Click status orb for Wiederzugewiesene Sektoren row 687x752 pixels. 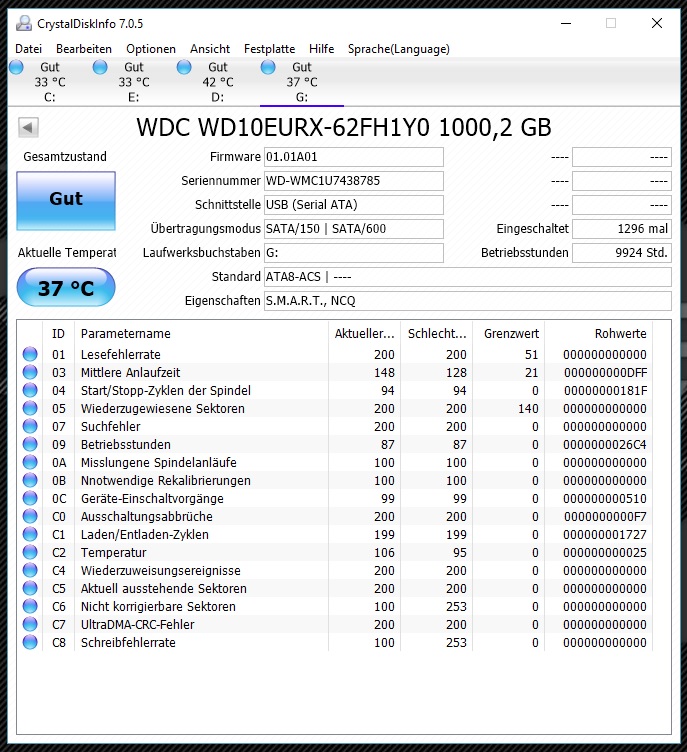(30, 408)
